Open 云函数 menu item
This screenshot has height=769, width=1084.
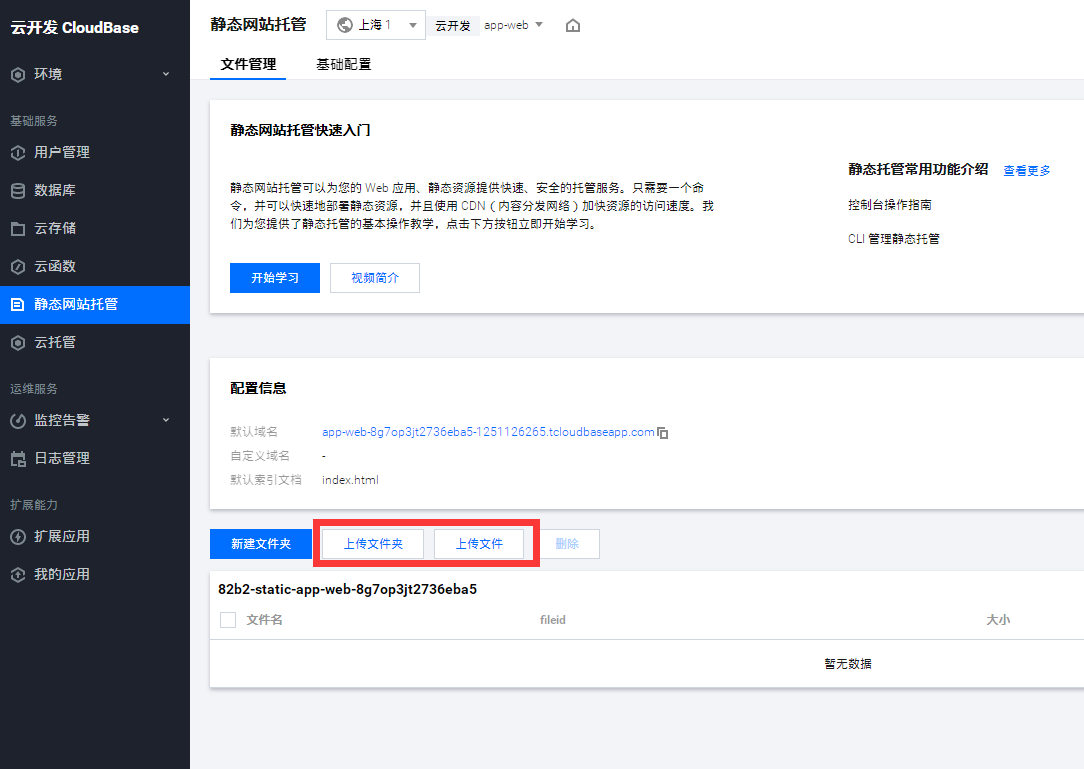[x=95, y=266]
